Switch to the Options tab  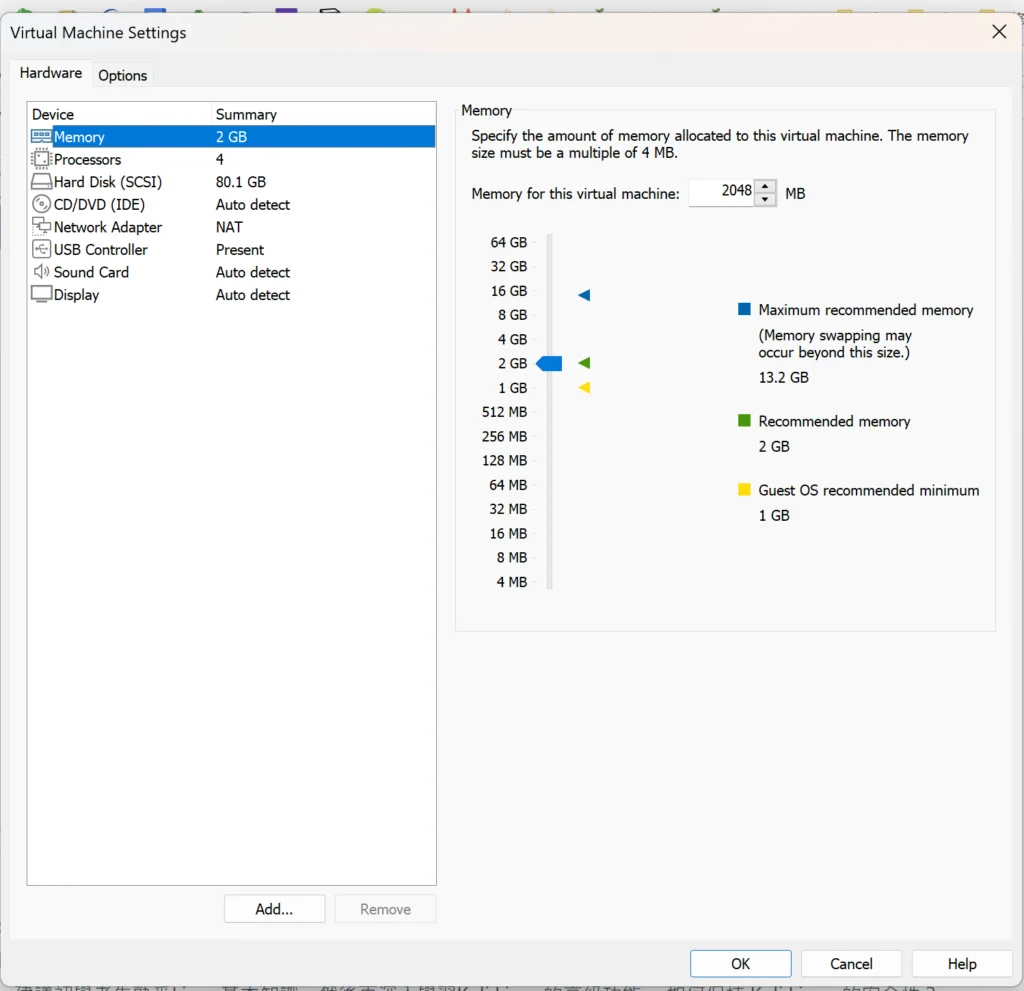click(x=123, y=75)
